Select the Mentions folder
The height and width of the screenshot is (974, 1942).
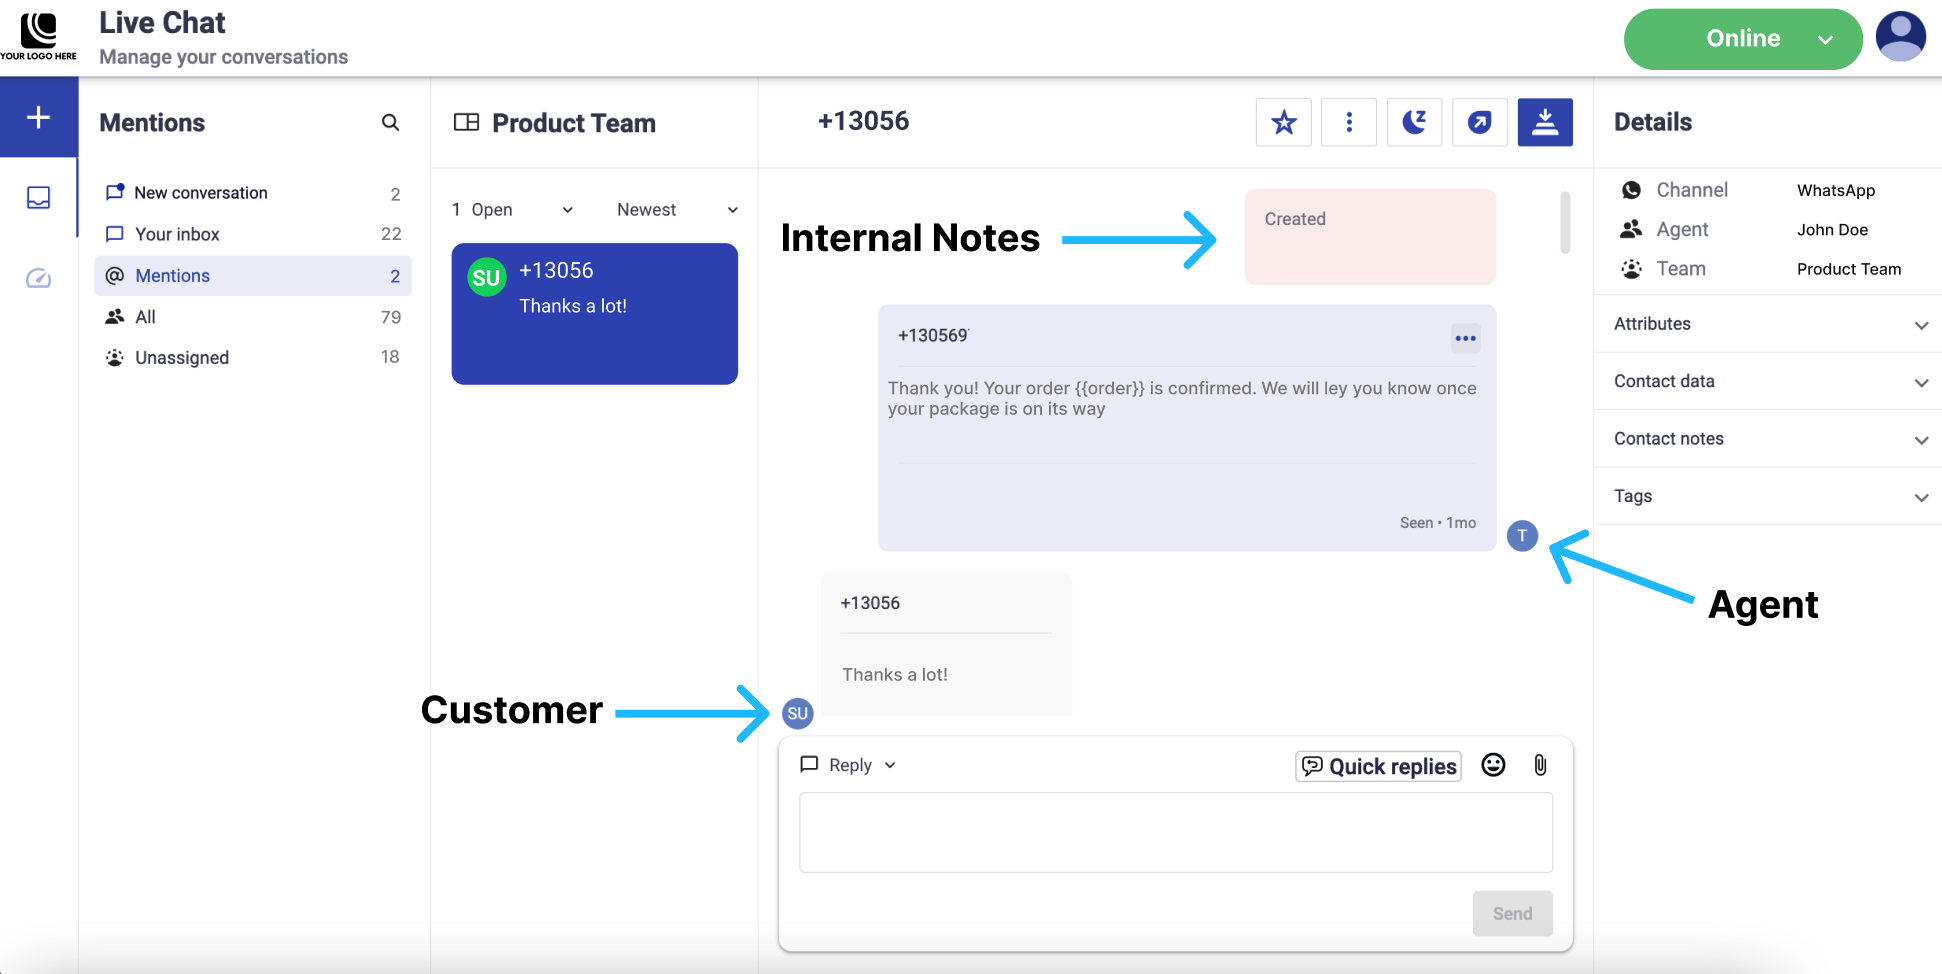point(253,275)
